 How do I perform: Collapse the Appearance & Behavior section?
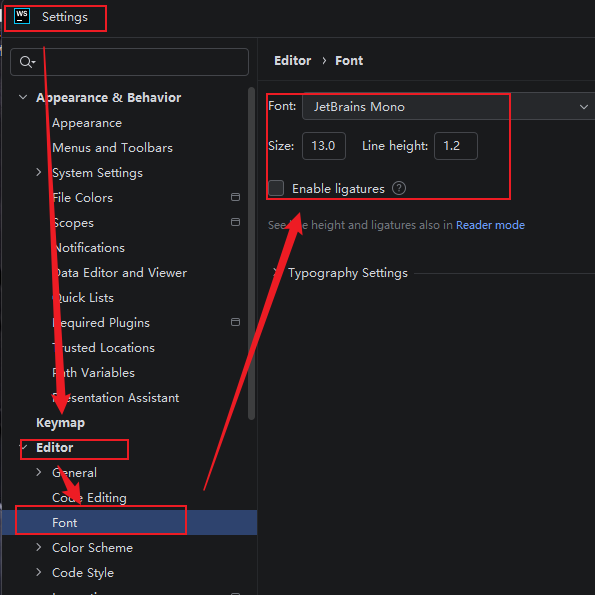pos(23,97)
